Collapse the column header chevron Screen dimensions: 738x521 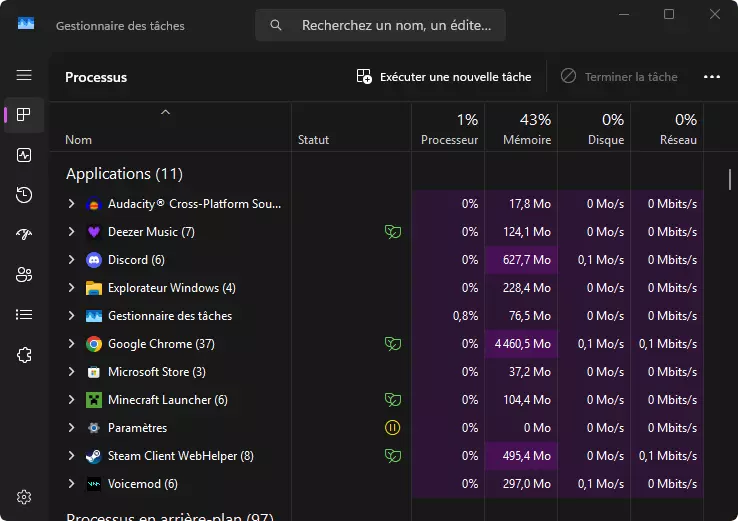coord(166,112)
